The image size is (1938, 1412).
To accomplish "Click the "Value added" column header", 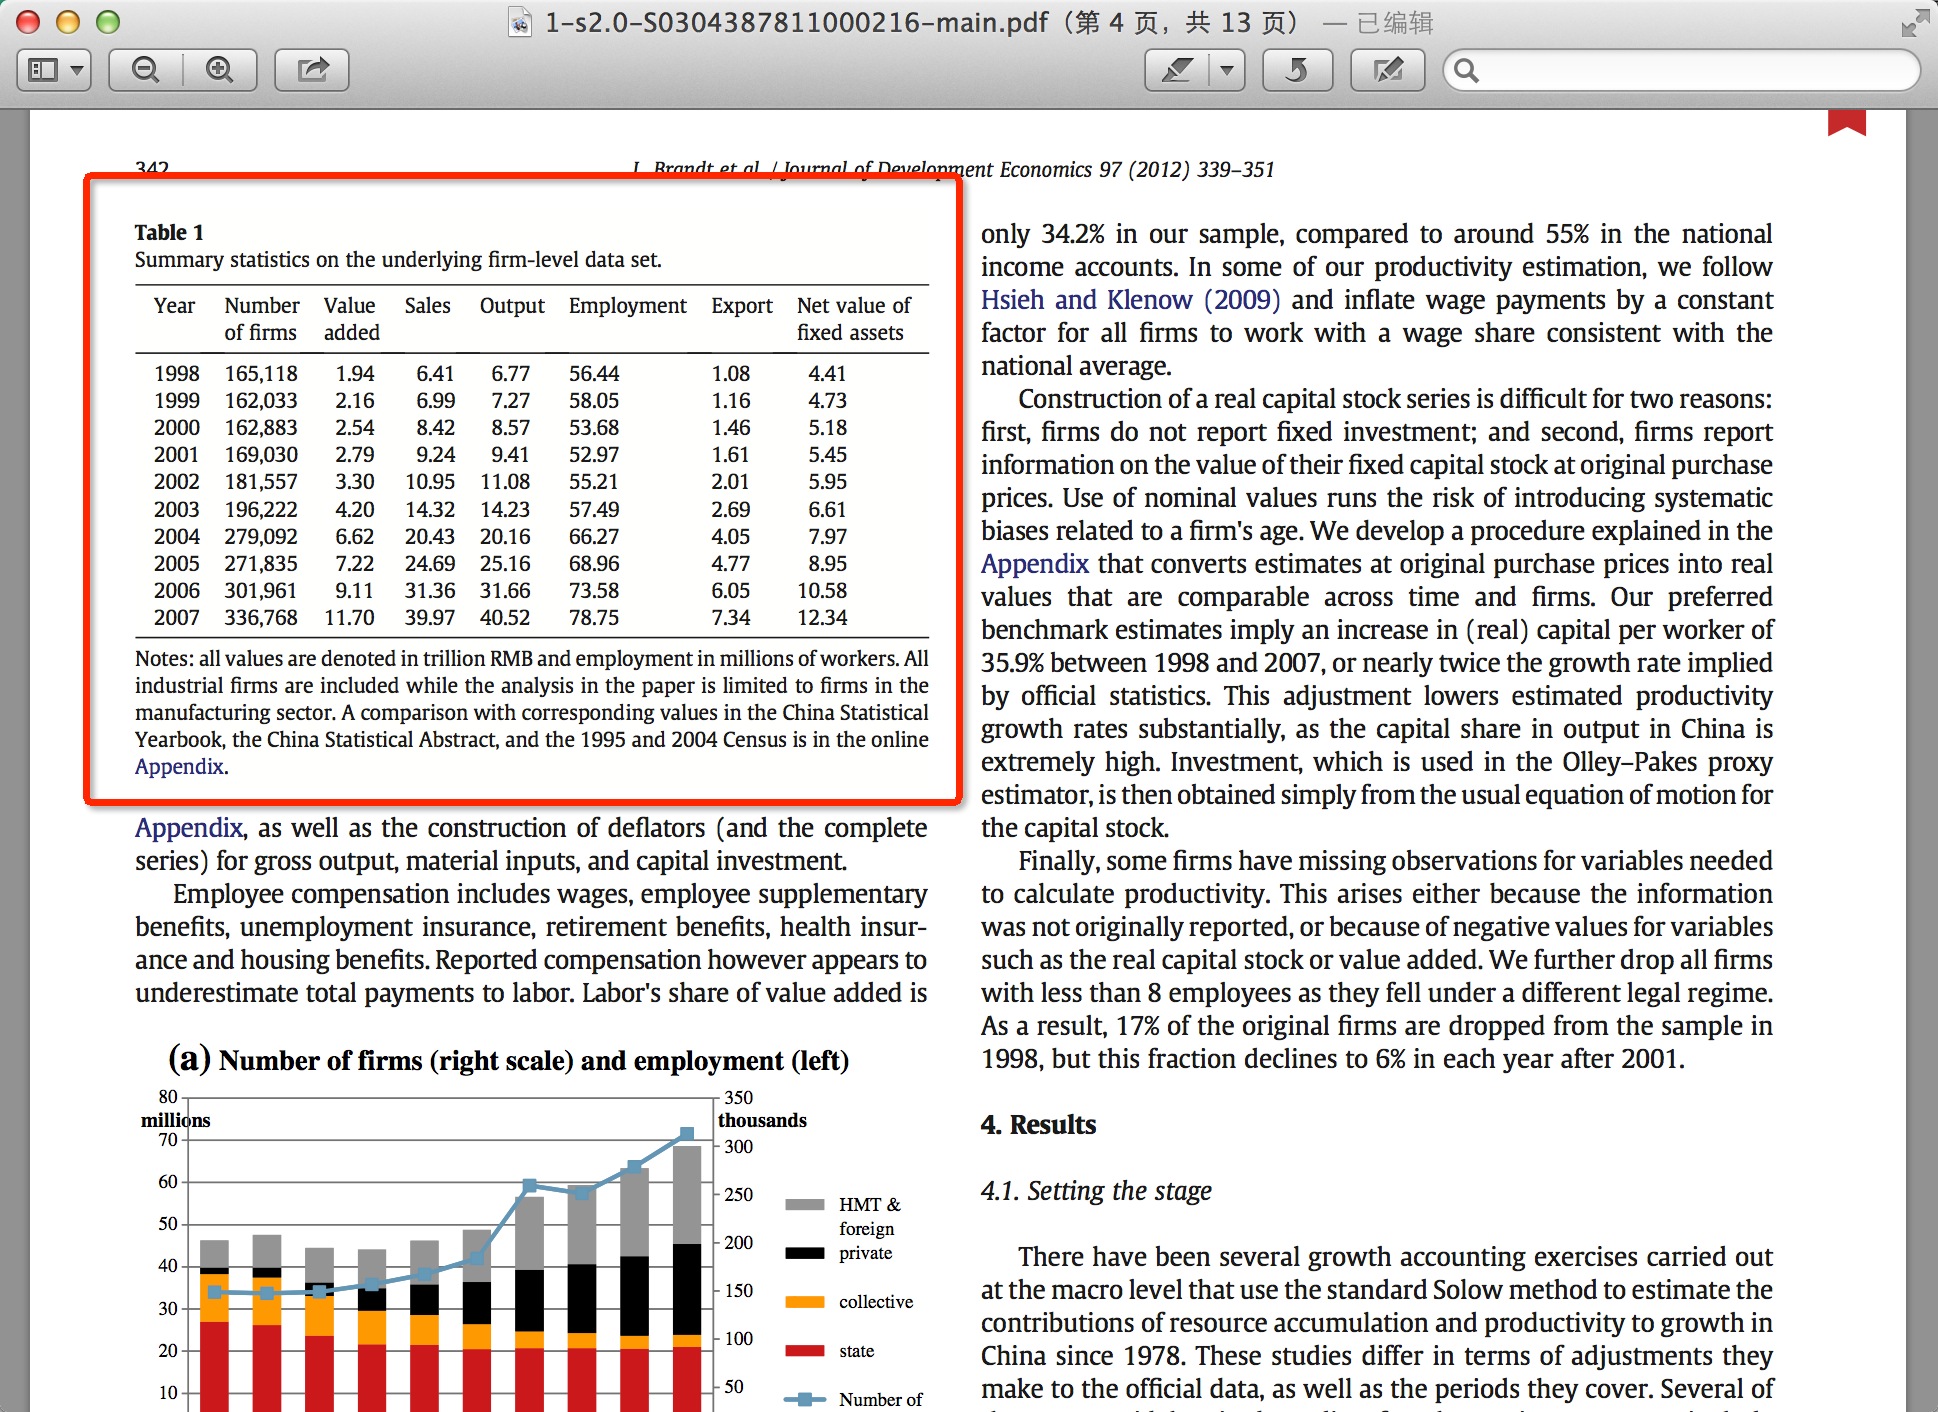I will [351, 319].
